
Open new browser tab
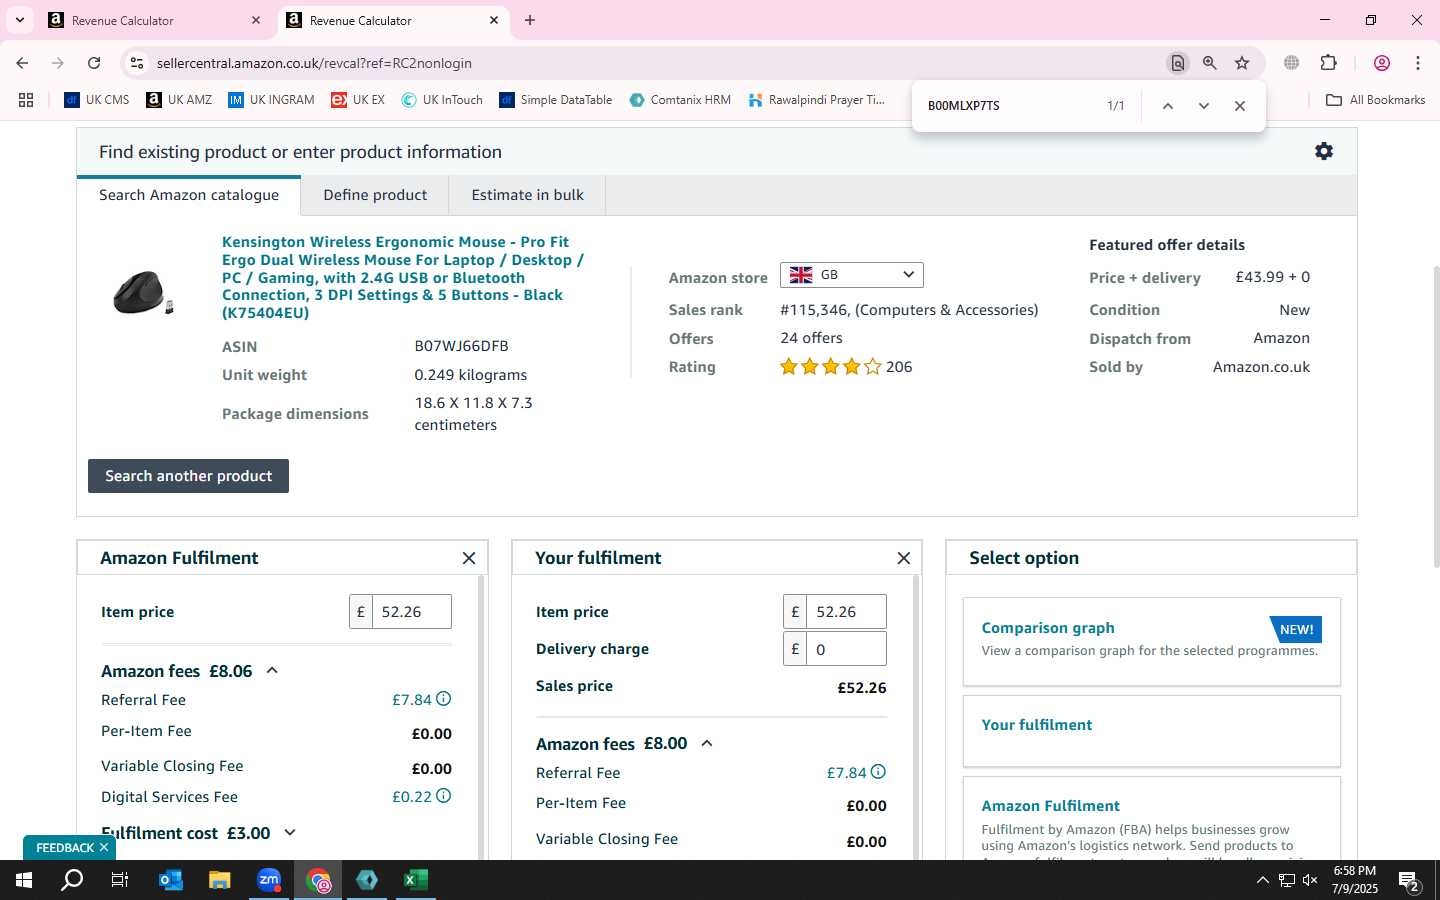[x=530, y=20]
